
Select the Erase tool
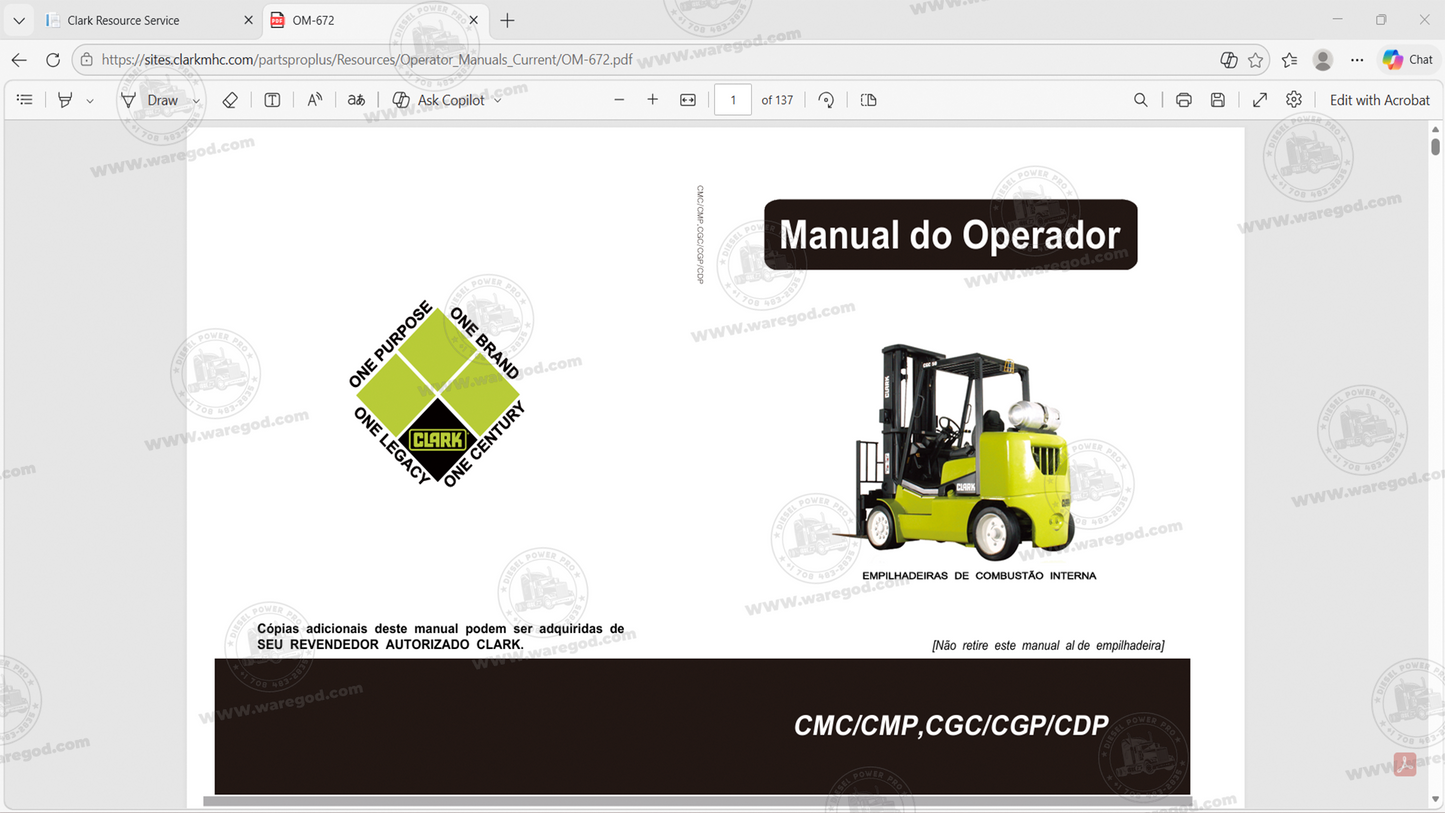pos(230,100)
